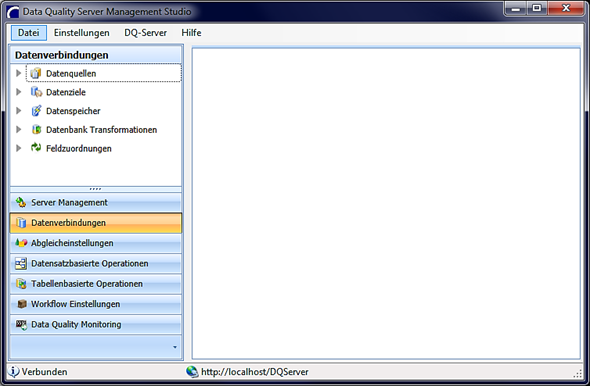Viewport: 590px width, 386px height.
Task: Expand the Datenziele tree node
Action: pyautogui.click(x=18, y=92)
